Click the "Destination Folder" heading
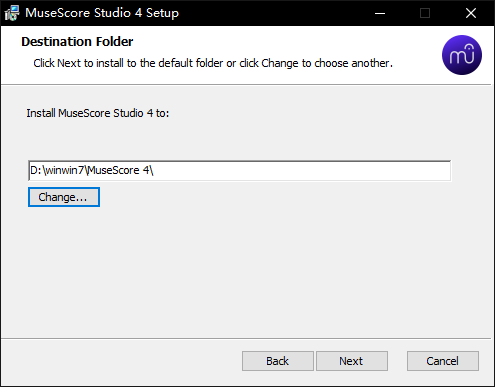This screenshot has width=495, height=387. coord(77,42)
